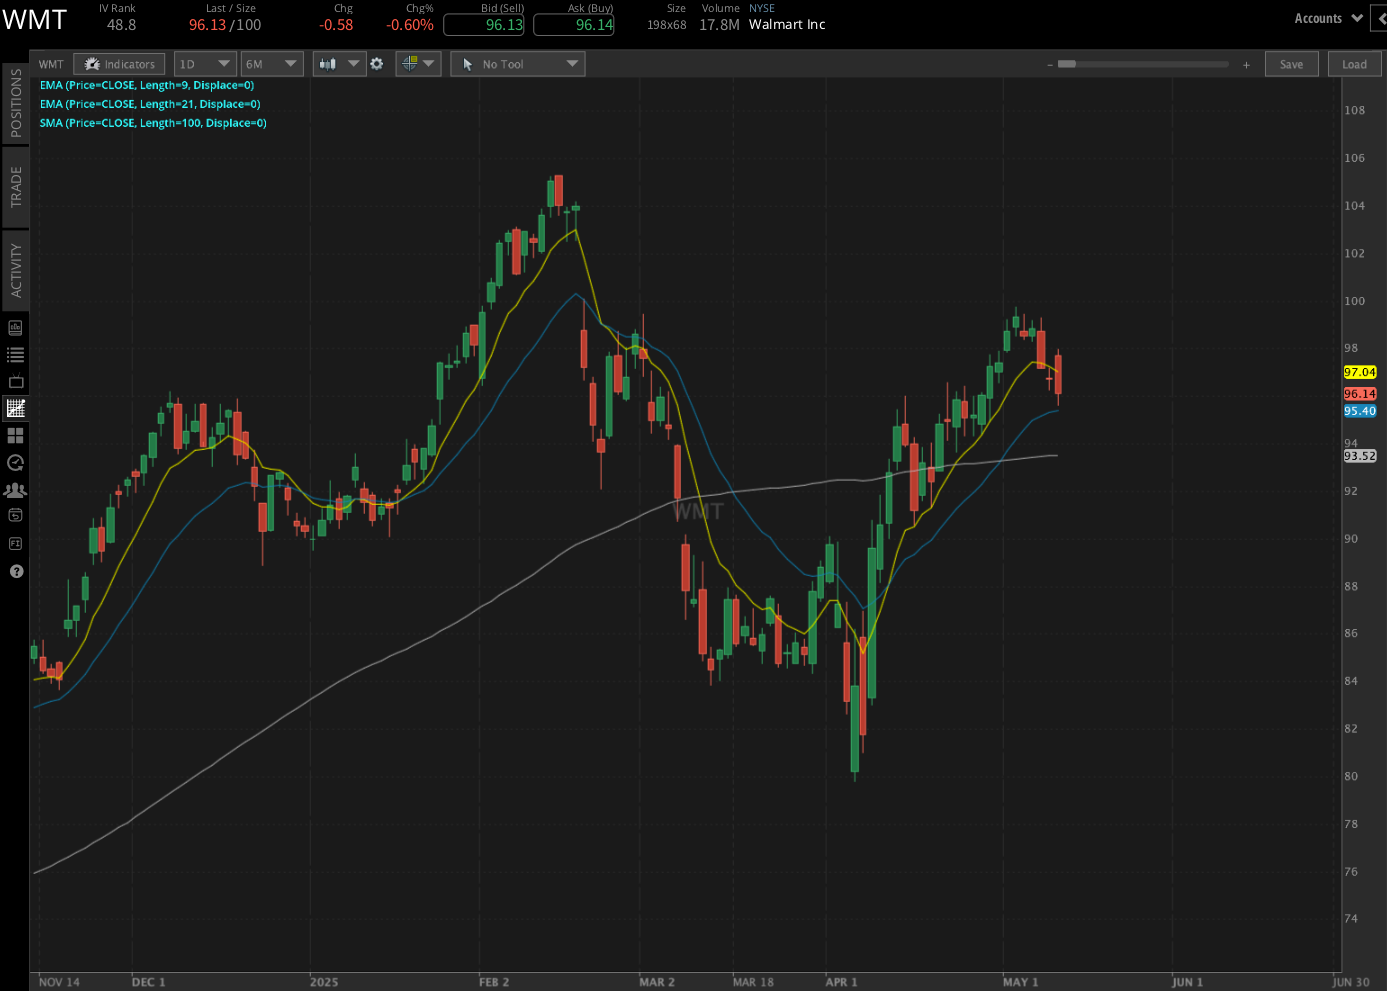This screenshot has width=1387, height=991.
Task: Select the EMA Length=9 study label
Action: 147,85
